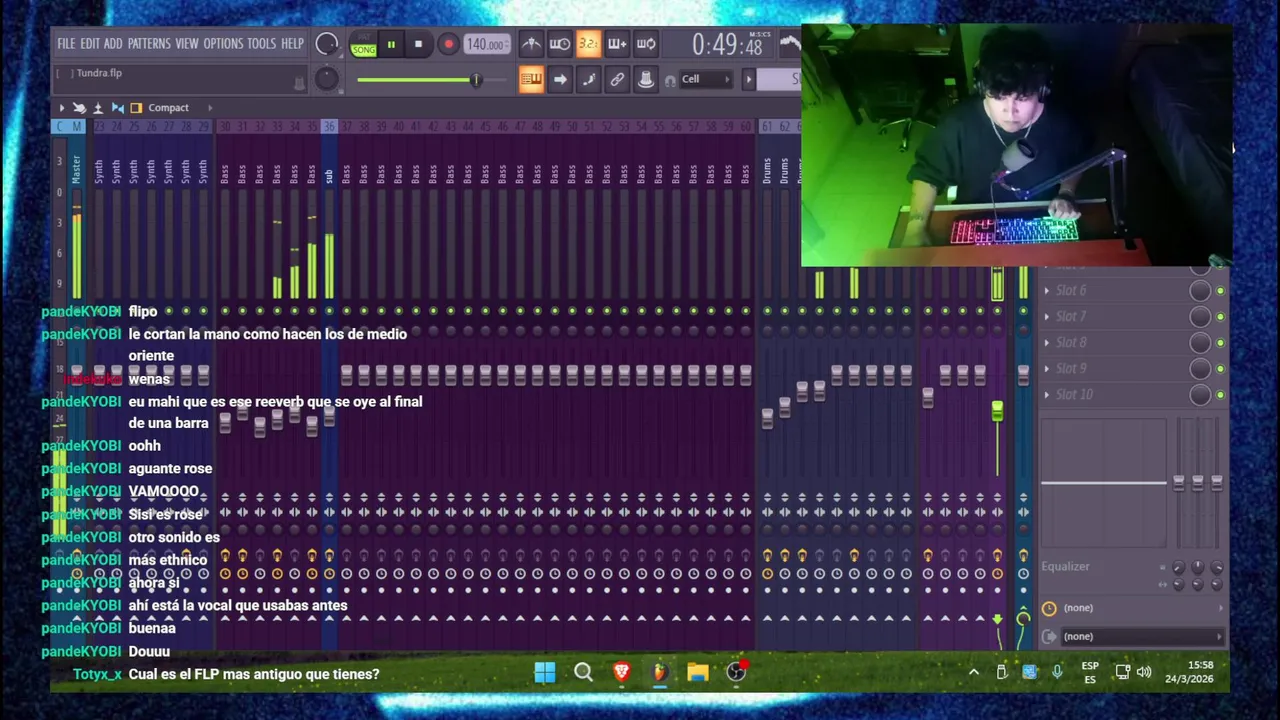Pause playback with the pause button
This screenshot has height=720, width=1280.
click(x=391, y=44)
